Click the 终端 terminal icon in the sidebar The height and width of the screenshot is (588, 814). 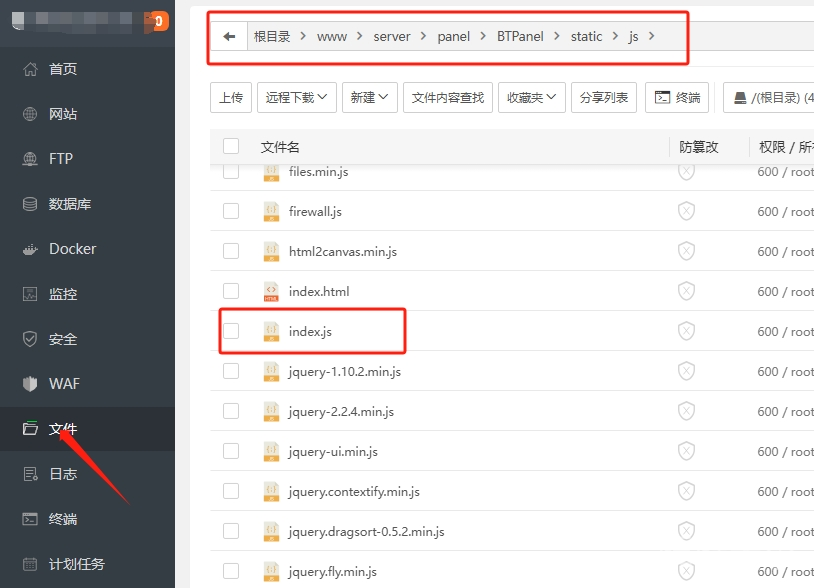[x=30, y=518]
